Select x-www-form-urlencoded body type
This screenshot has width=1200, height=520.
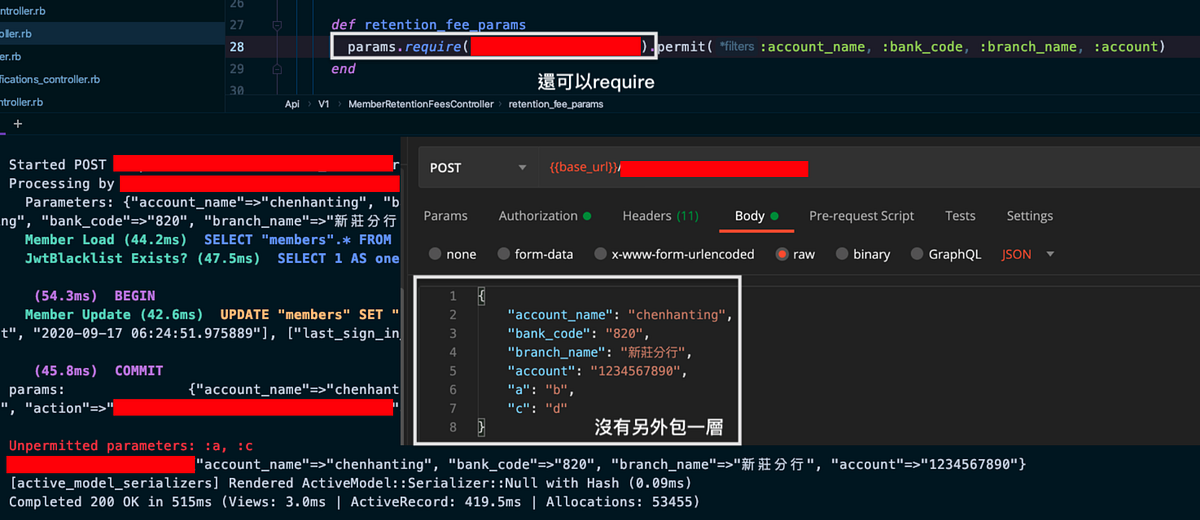(x=673, y=254)
